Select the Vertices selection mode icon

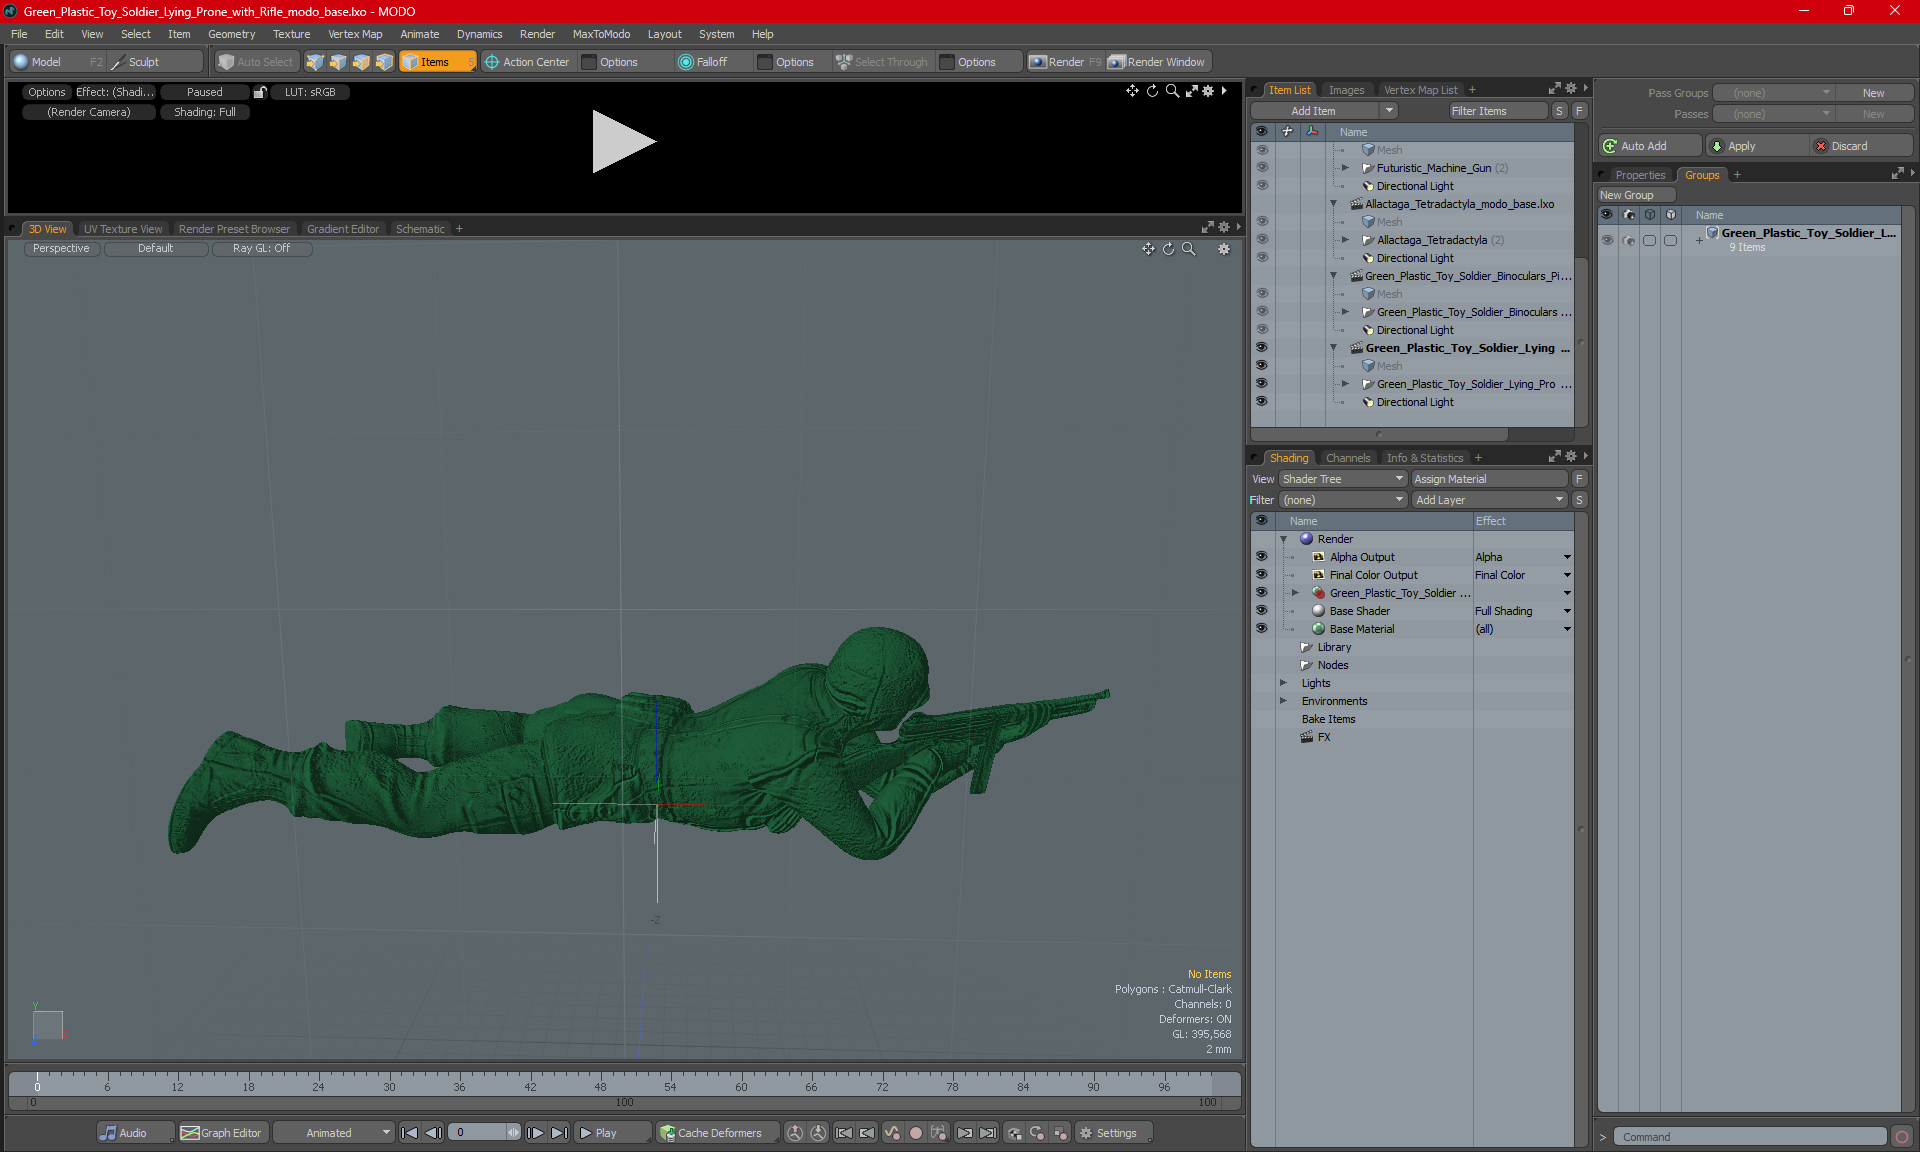[x=315, y=62]
